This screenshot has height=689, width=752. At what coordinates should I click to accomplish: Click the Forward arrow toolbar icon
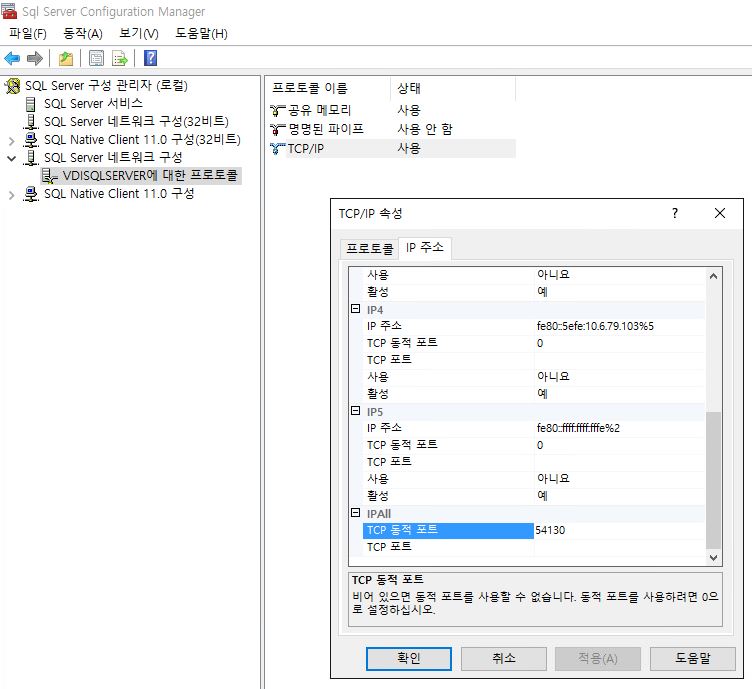pos(35,58)
